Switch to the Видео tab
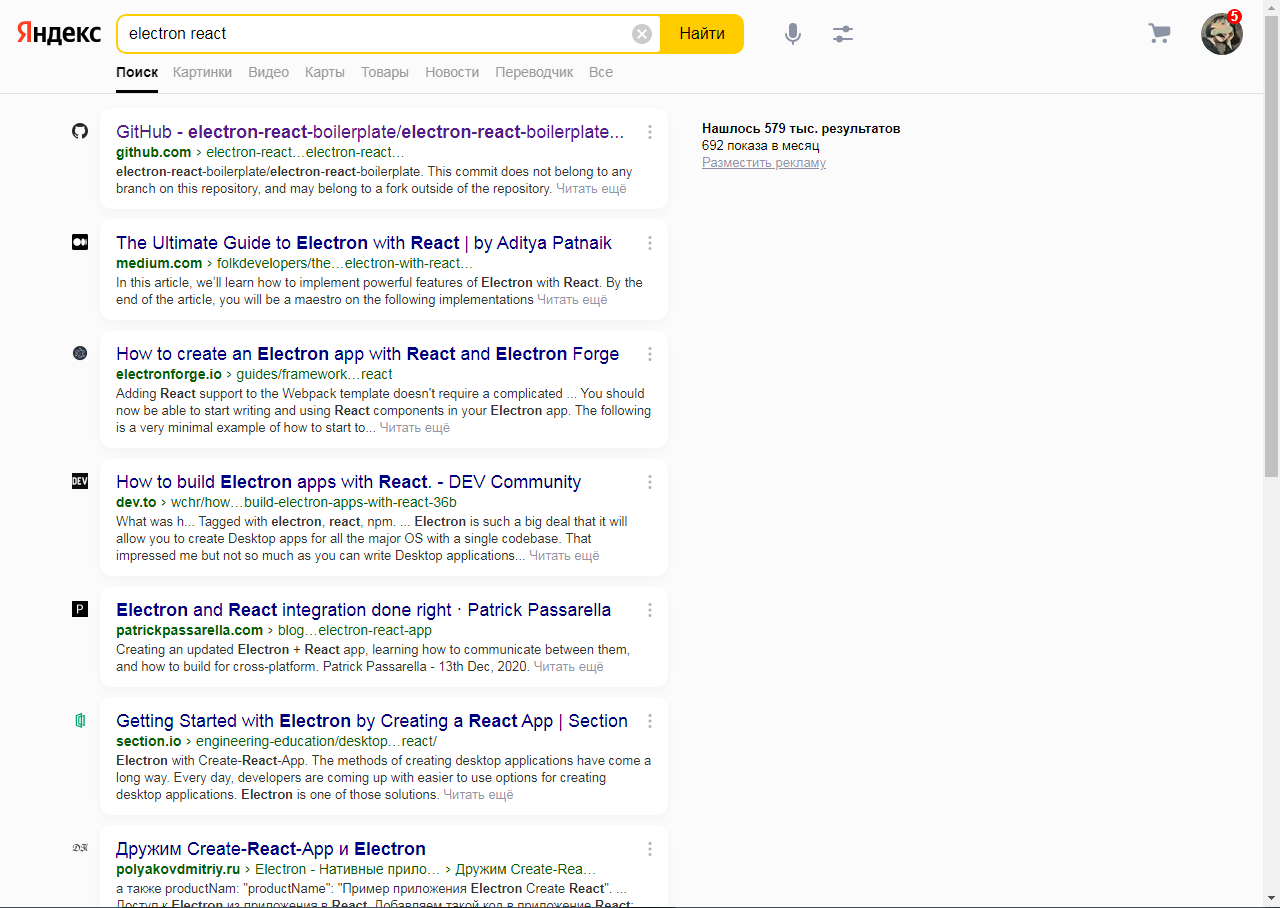The image size is (1280, 908). pyautogui.click(x=268, y=72)
